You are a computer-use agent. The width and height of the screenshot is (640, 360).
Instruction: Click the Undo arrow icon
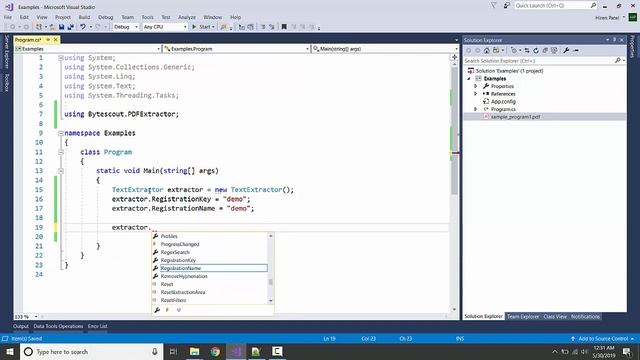83,27
